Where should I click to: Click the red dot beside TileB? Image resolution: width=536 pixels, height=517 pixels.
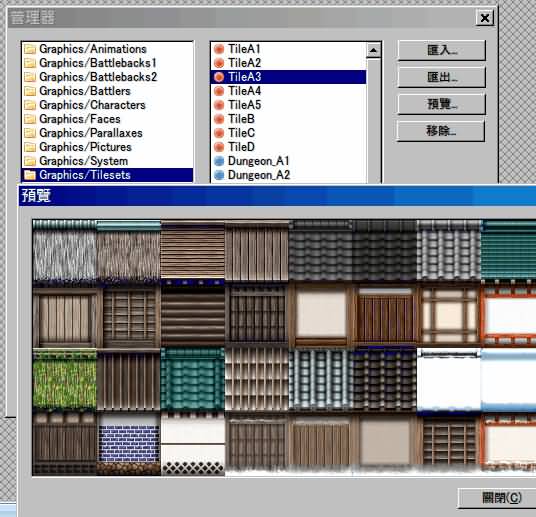(x=219, y=119)
